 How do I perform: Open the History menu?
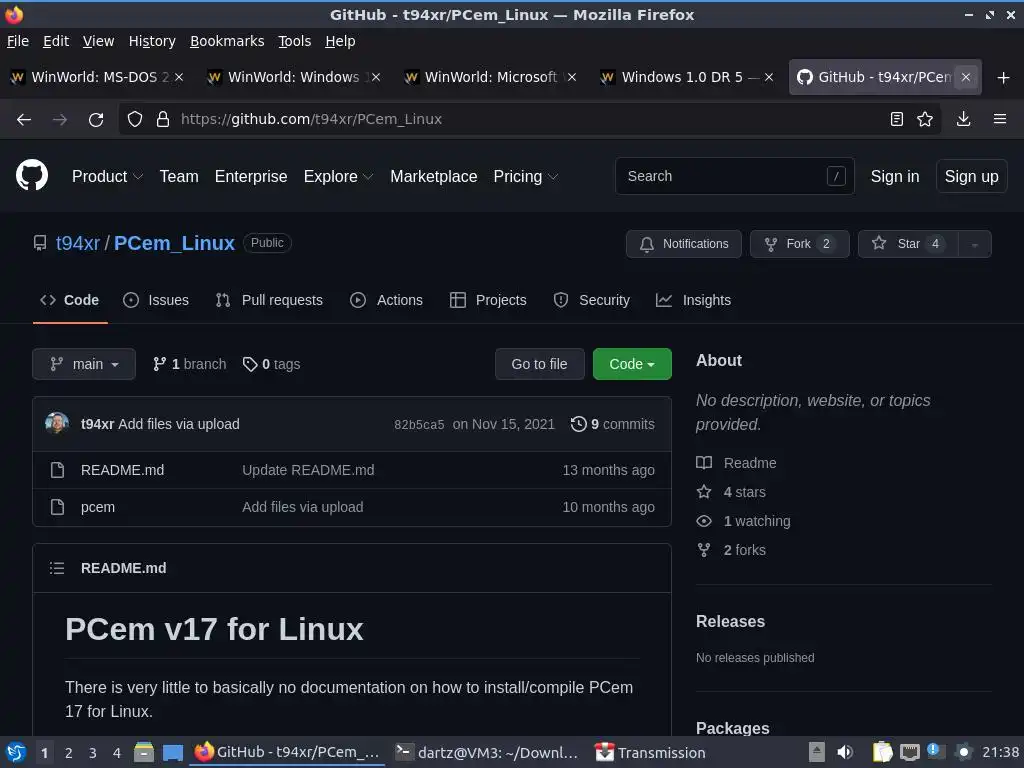(152, 41)
